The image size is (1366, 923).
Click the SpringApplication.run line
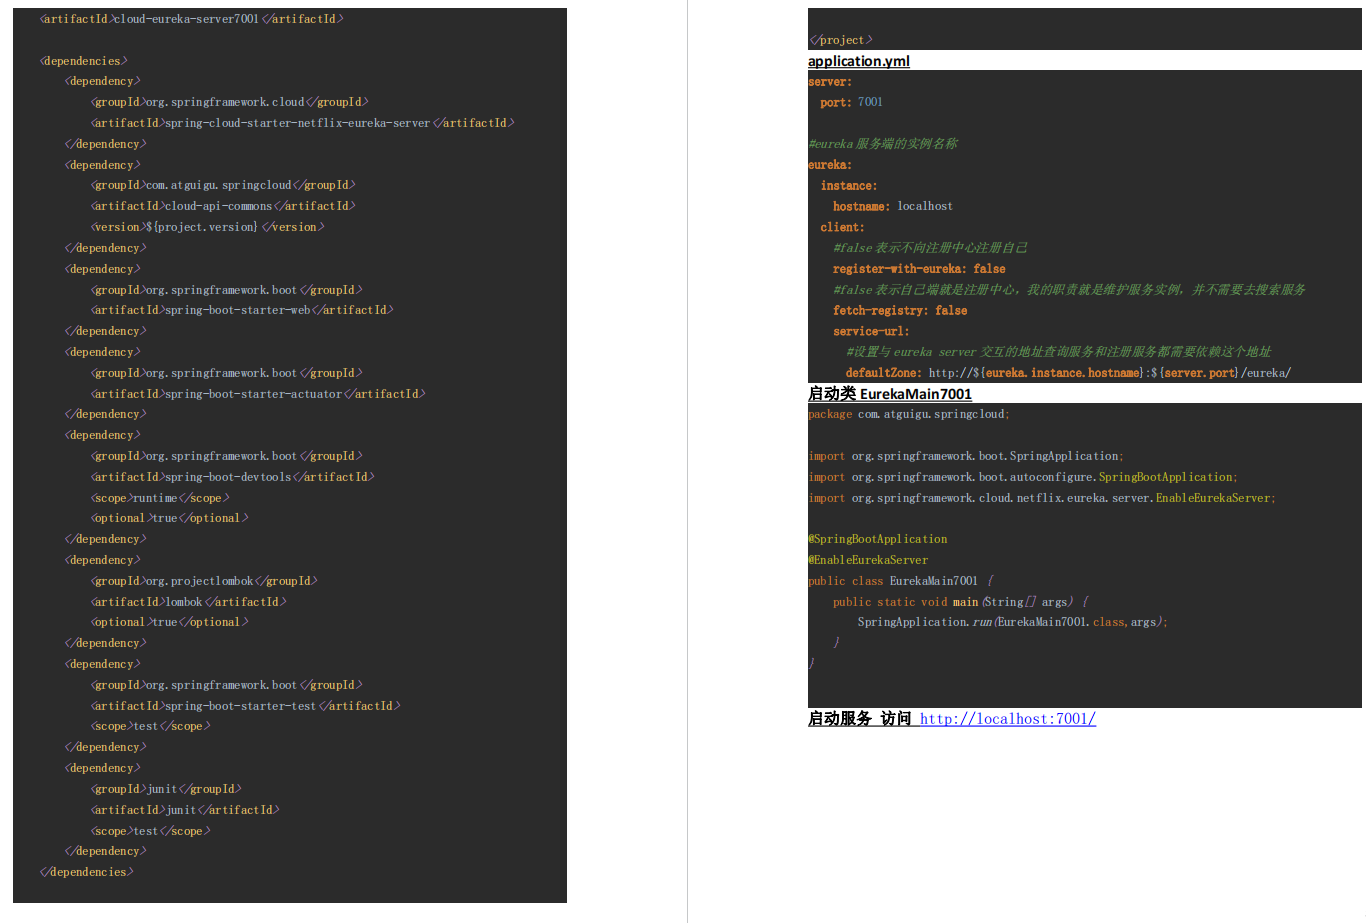coord(1012,622)
